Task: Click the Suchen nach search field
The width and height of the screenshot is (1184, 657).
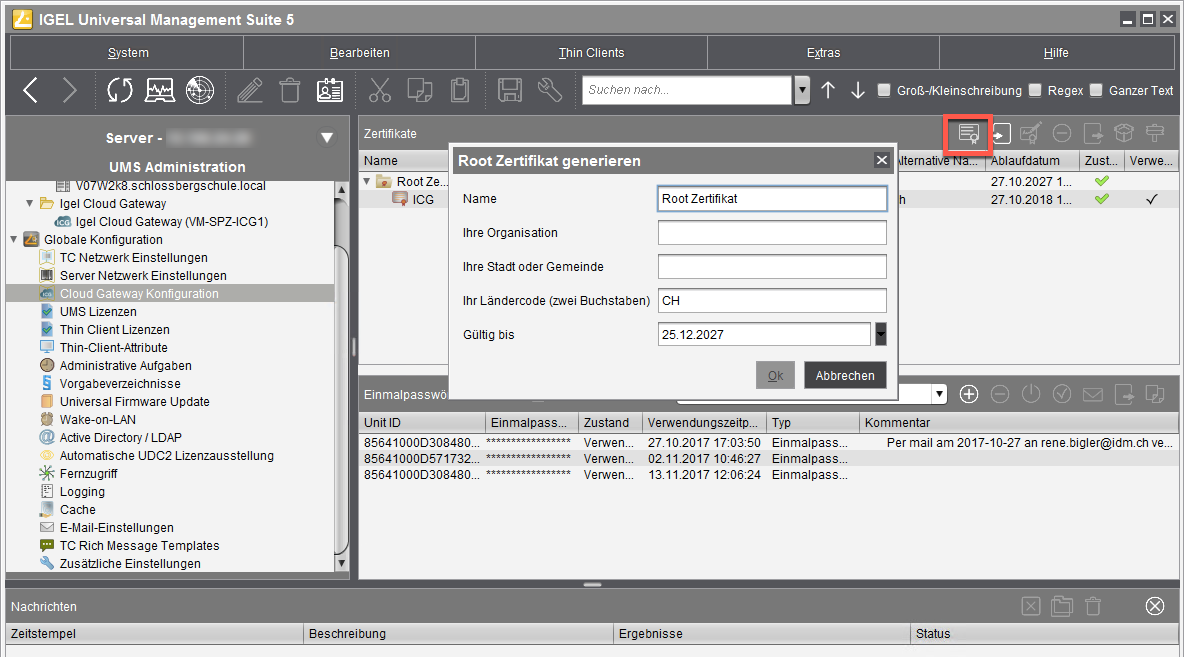Action: click(x=687, y=90)
